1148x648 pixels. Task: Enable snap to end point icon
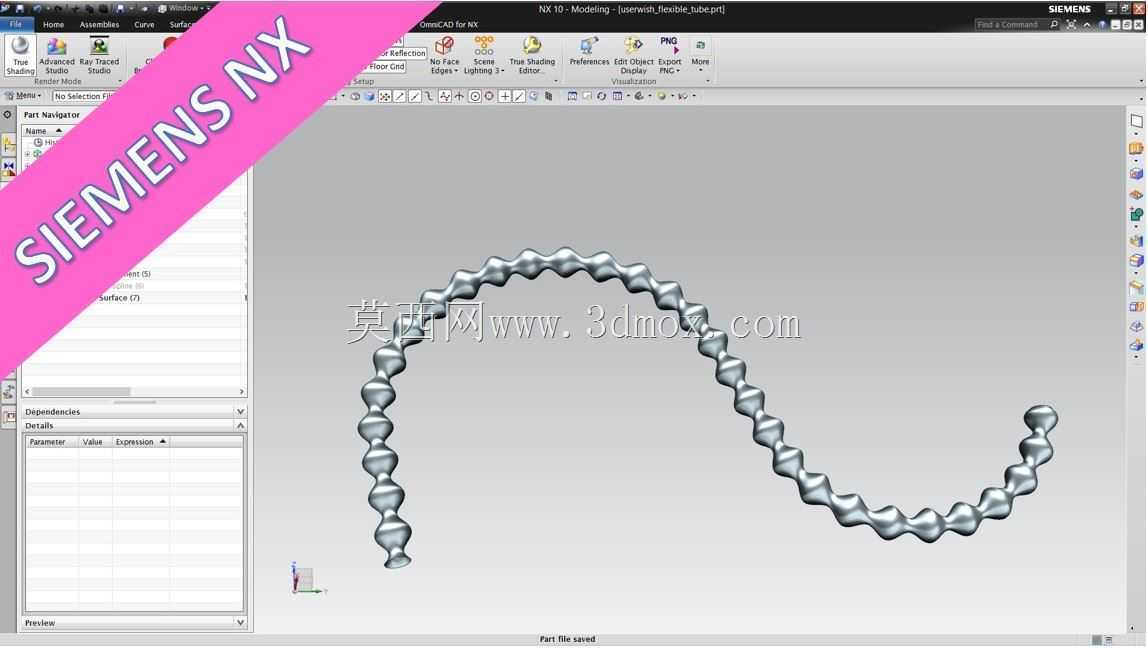[x=400, y=96]
